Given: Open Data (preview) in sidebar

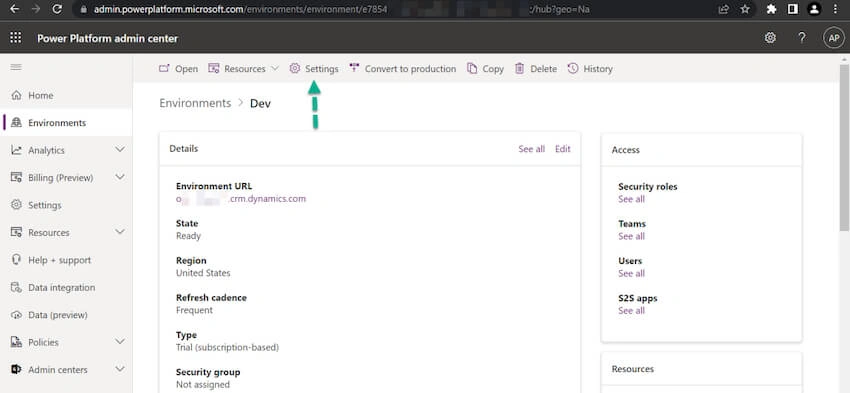Looking at the screenshot, I should [x=66, y=315].
